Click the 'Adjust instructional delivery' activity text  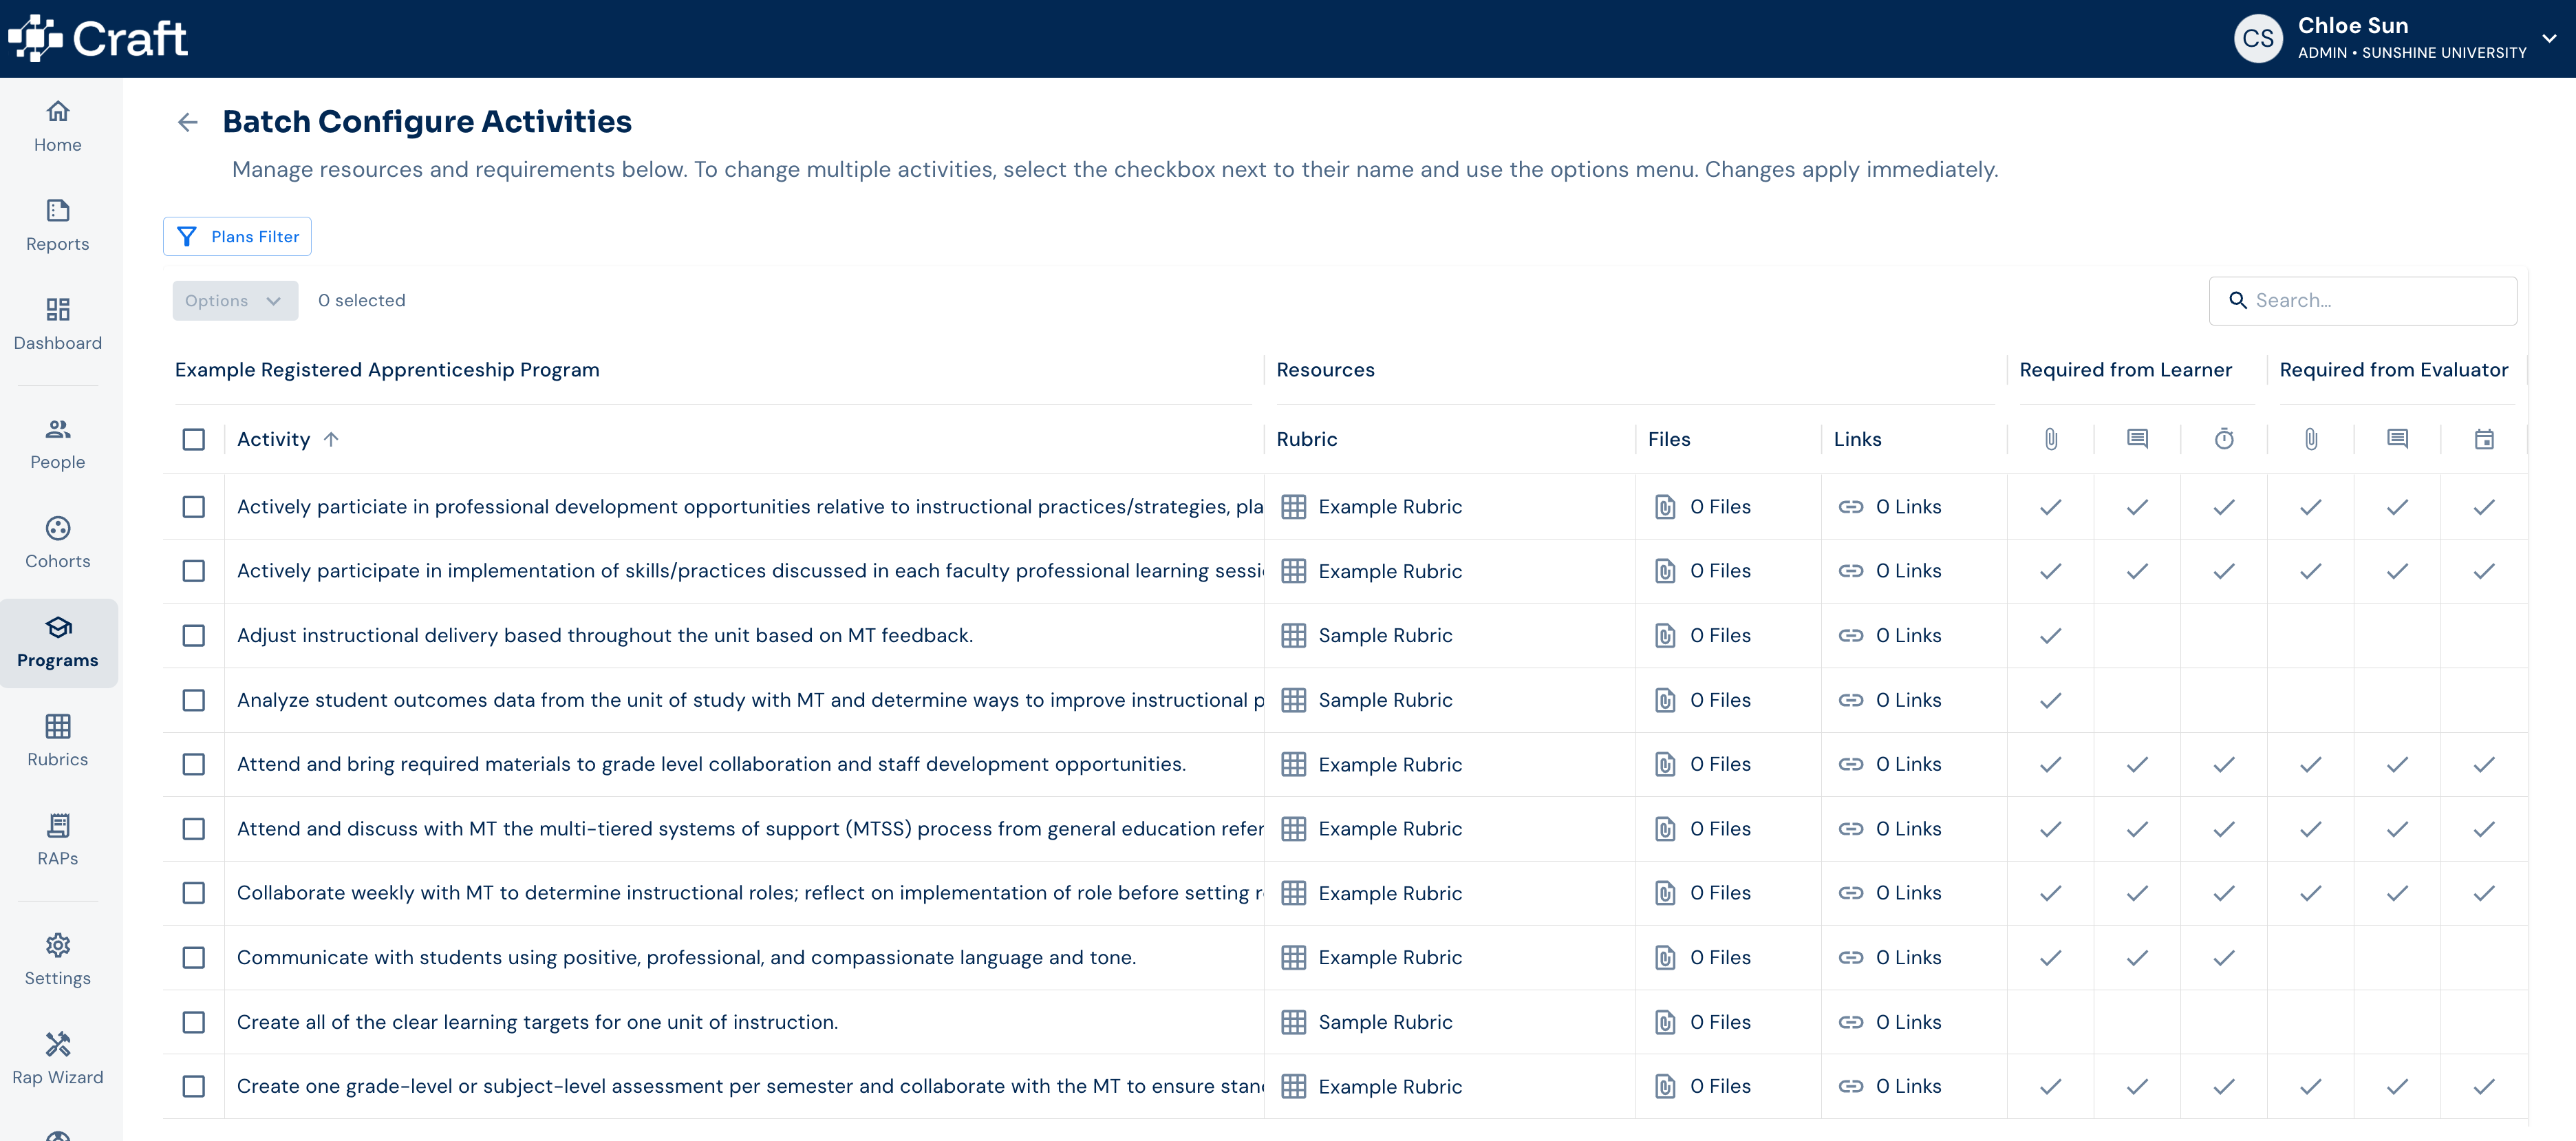click(x=605, y=636)
